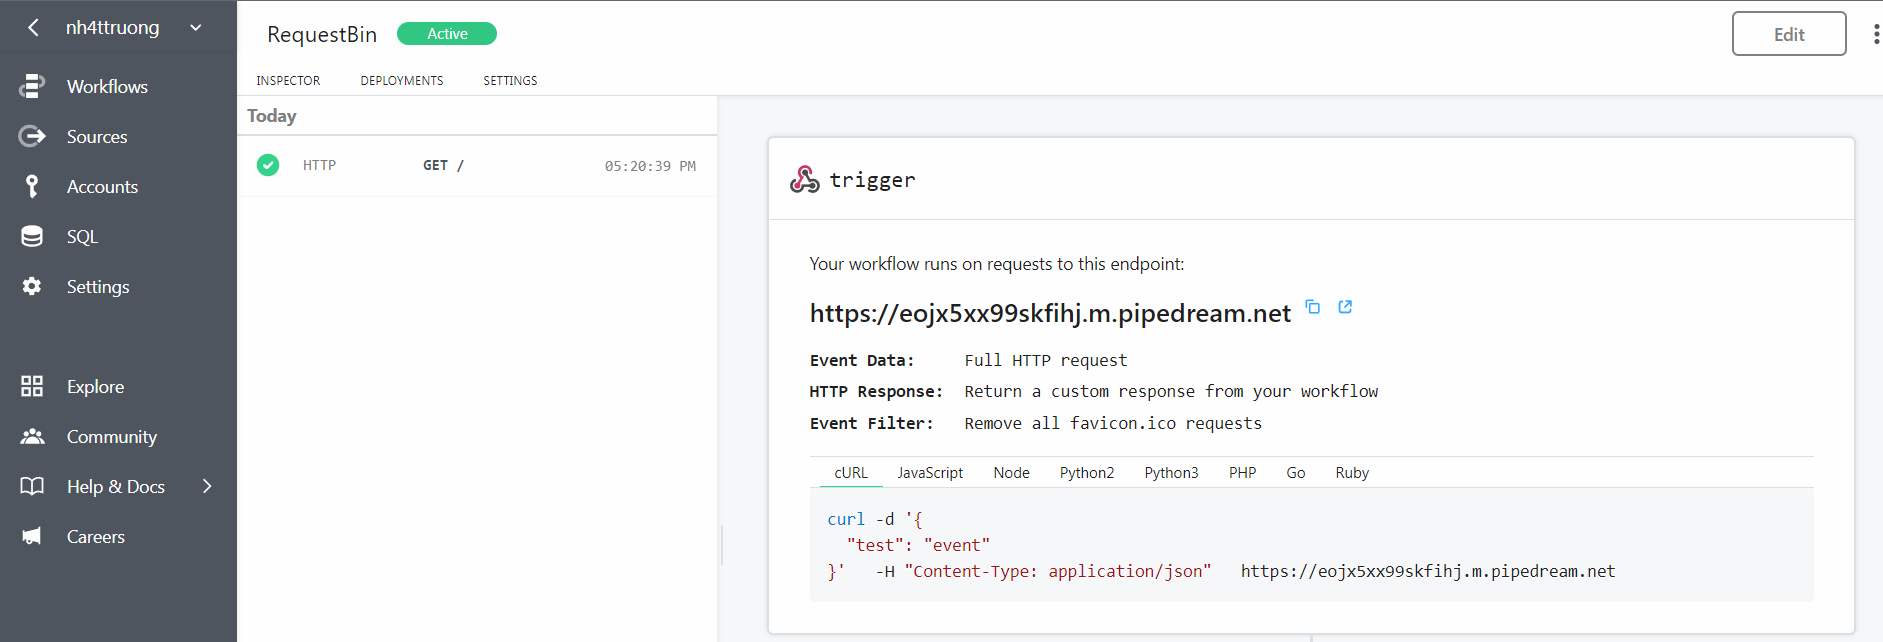Open endpoint URL in new tab icon
1883x642 pixels.
tap(1345, 307)
